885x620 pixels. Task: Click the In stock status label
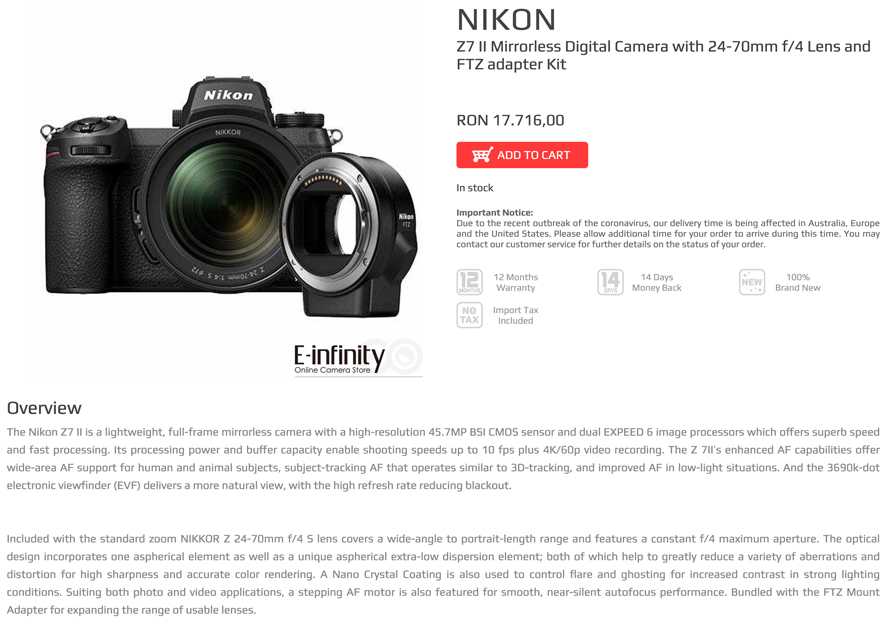point(475,187)
